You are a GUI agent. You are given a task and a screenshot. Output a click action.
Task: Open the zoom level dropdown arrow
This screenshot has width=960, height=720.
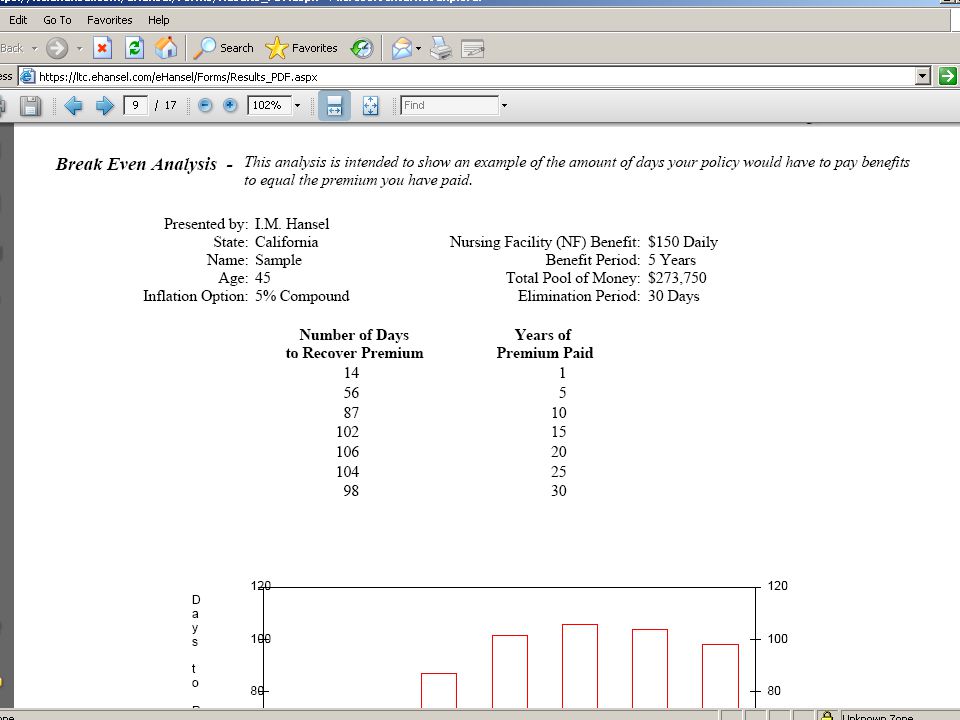[298, 105]
